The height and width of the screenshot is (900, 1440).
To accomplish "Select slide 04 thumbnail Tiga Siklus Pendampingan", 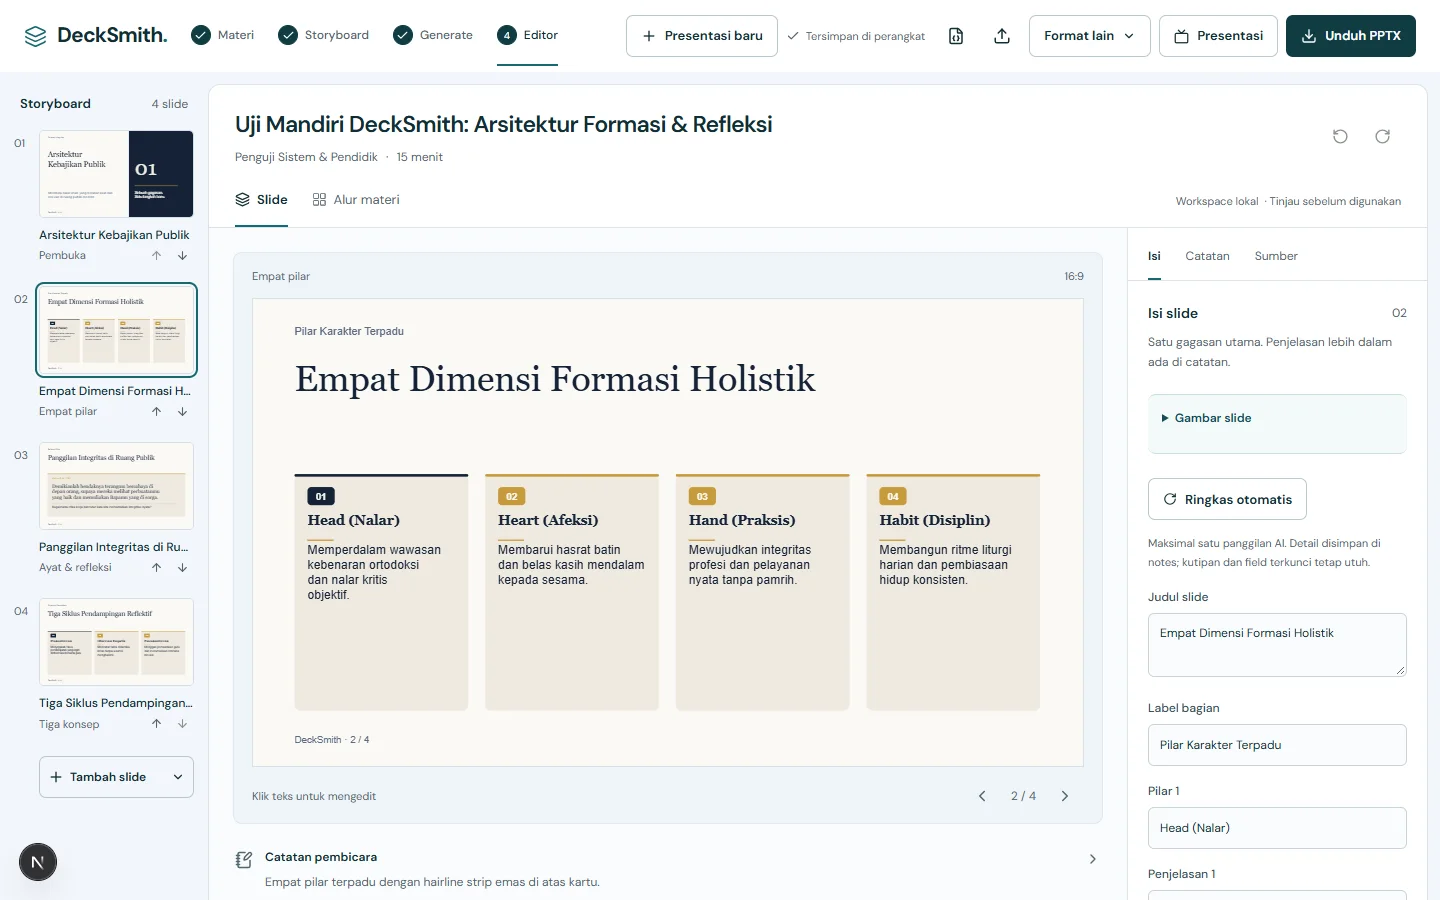I will [x=116, y=642].
